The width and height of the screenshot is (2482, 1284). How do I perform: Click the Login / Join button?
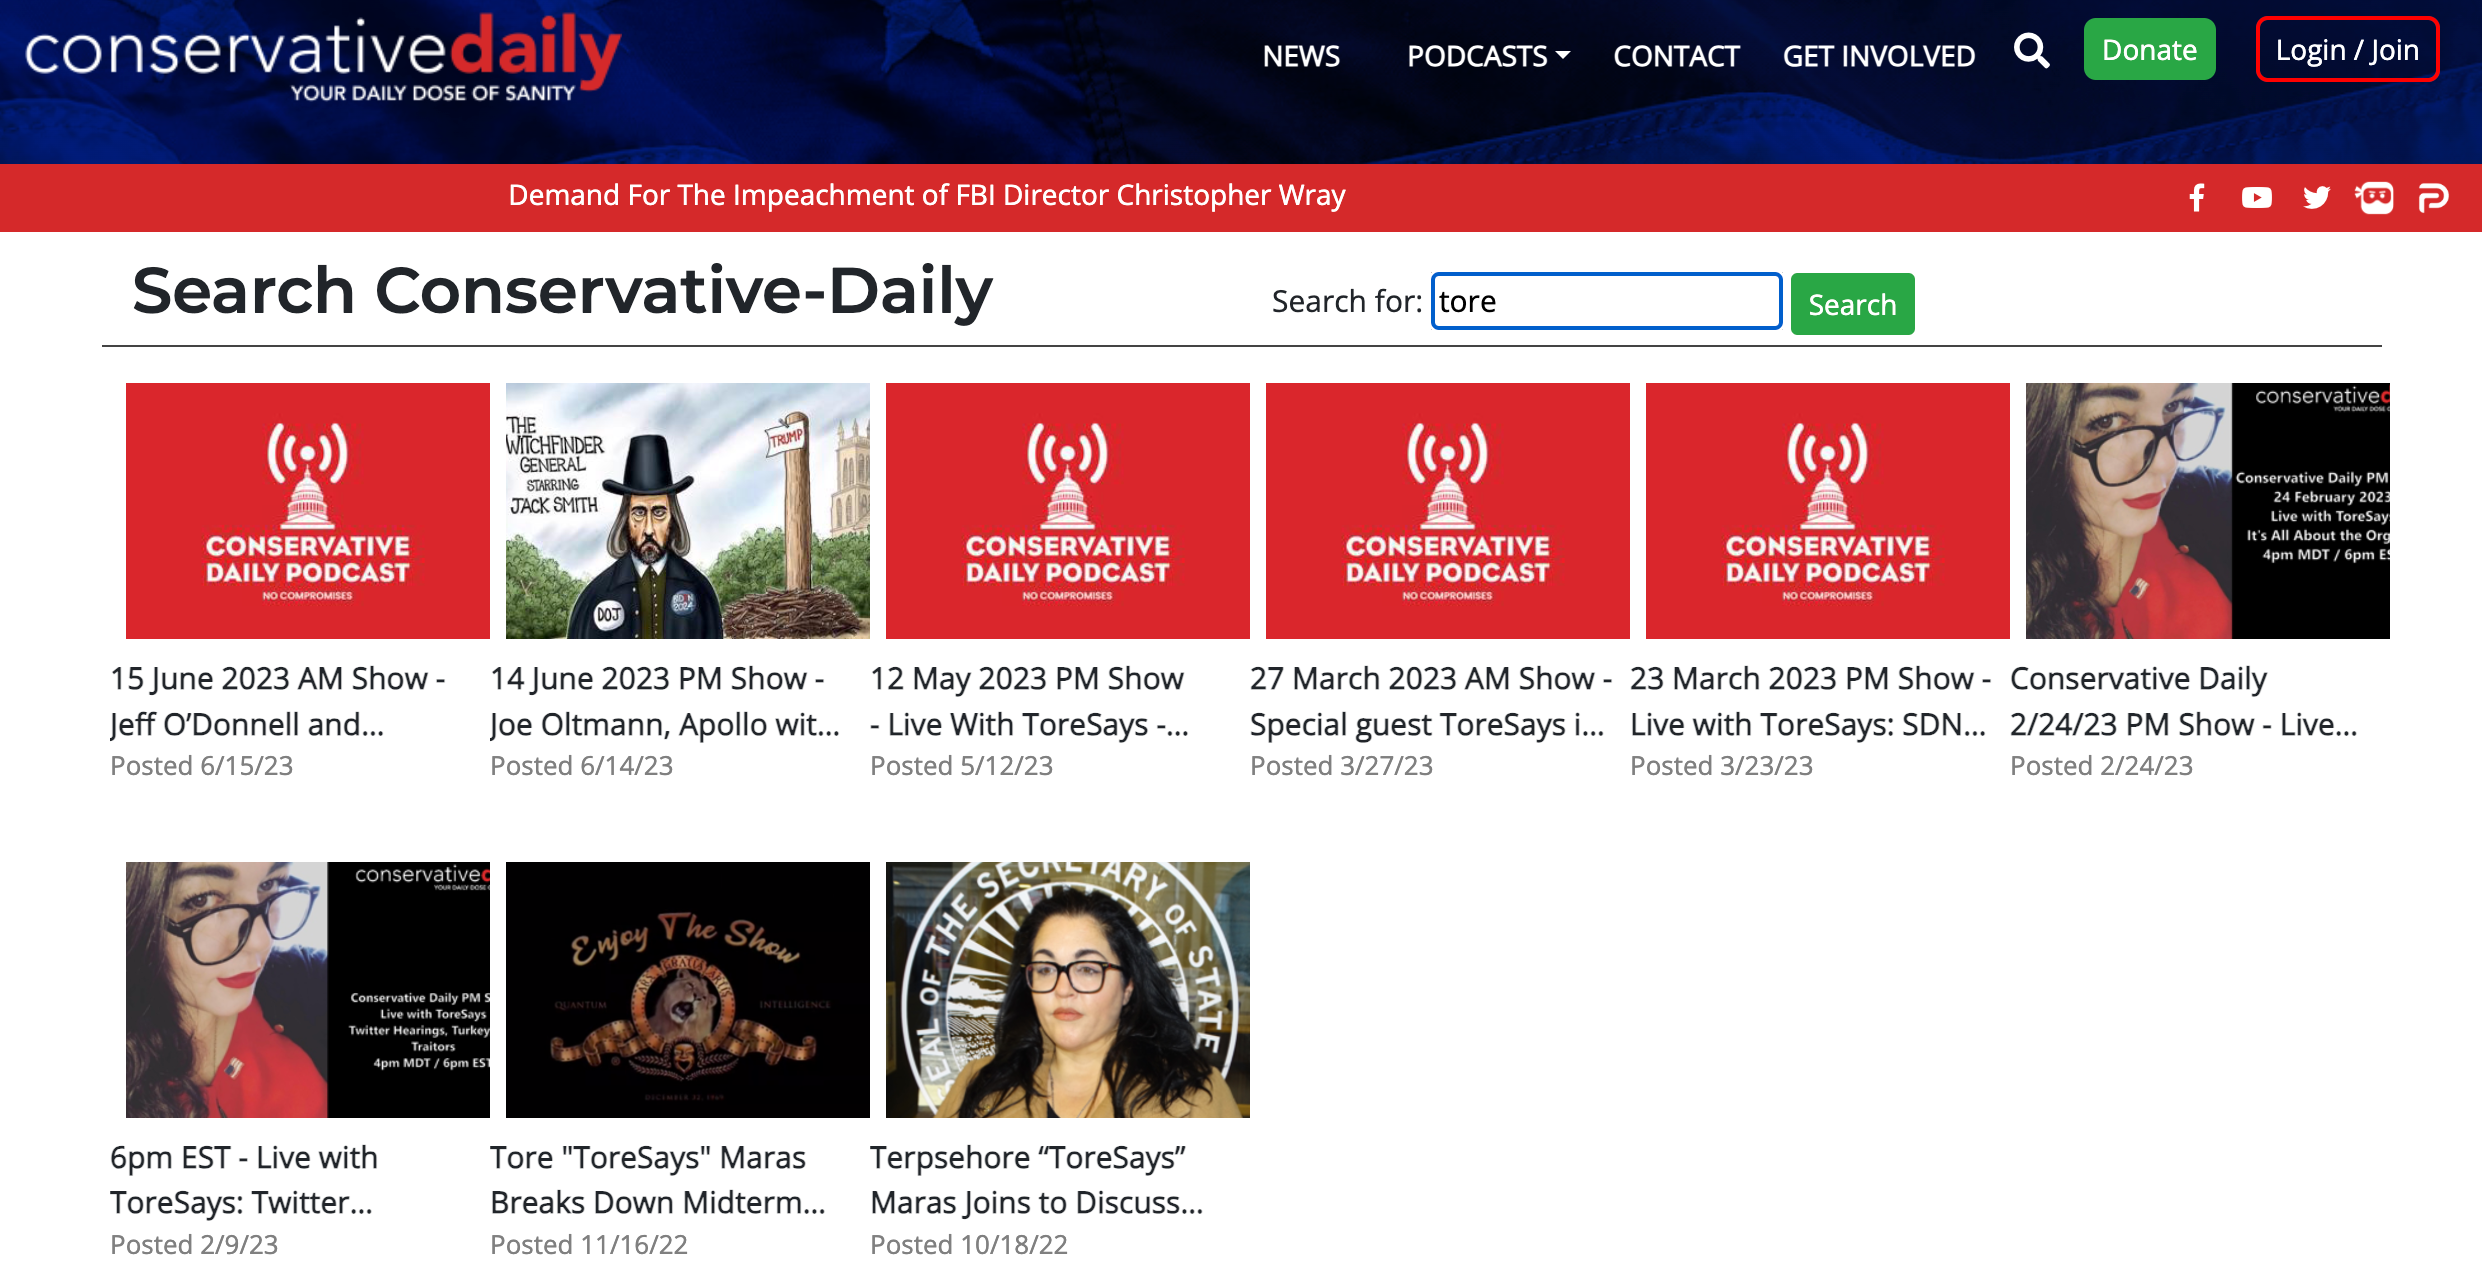point(2346,50)
